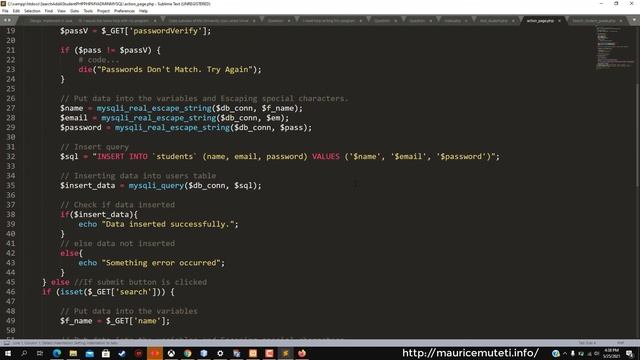Open File Explorer from the taskbar
Viewport: 640px width, 360px height.
click(73, 353)
